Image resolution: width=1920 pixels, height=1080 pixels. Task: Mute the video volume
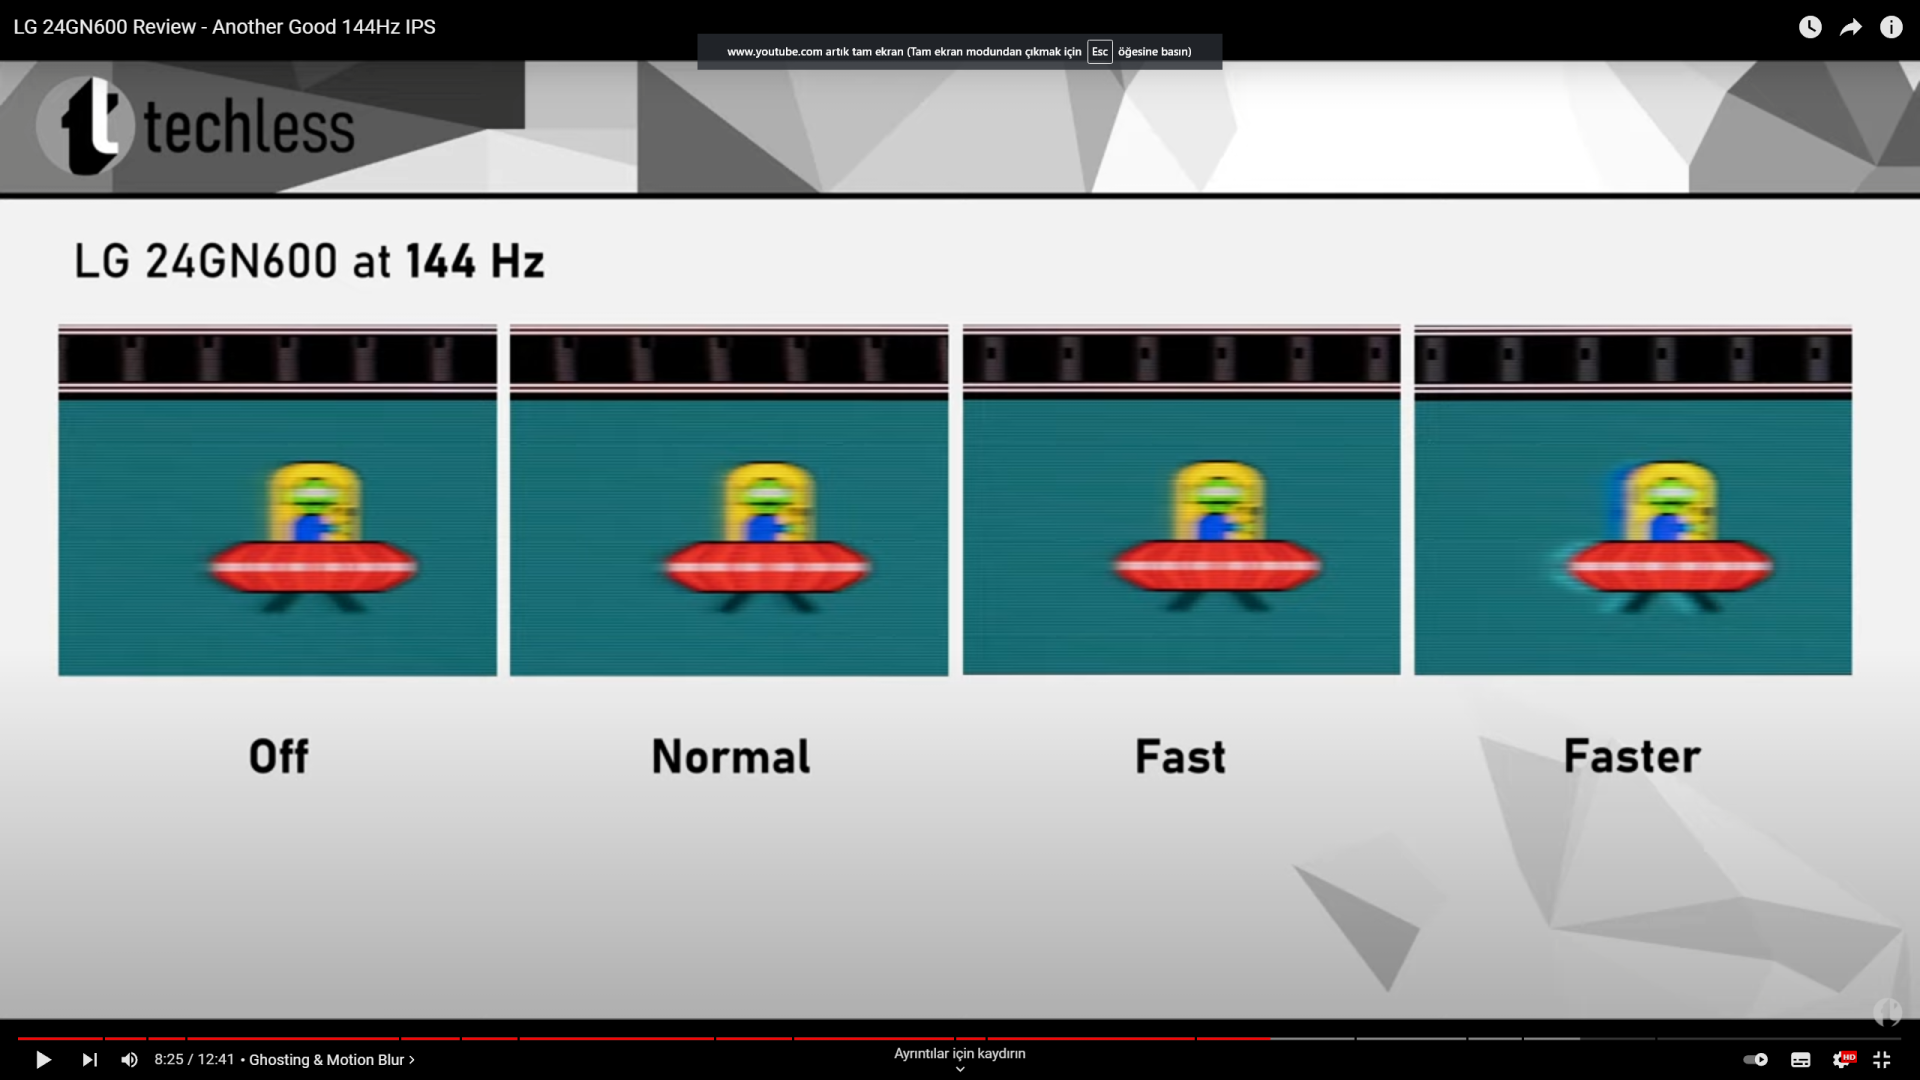(129, 1060)
